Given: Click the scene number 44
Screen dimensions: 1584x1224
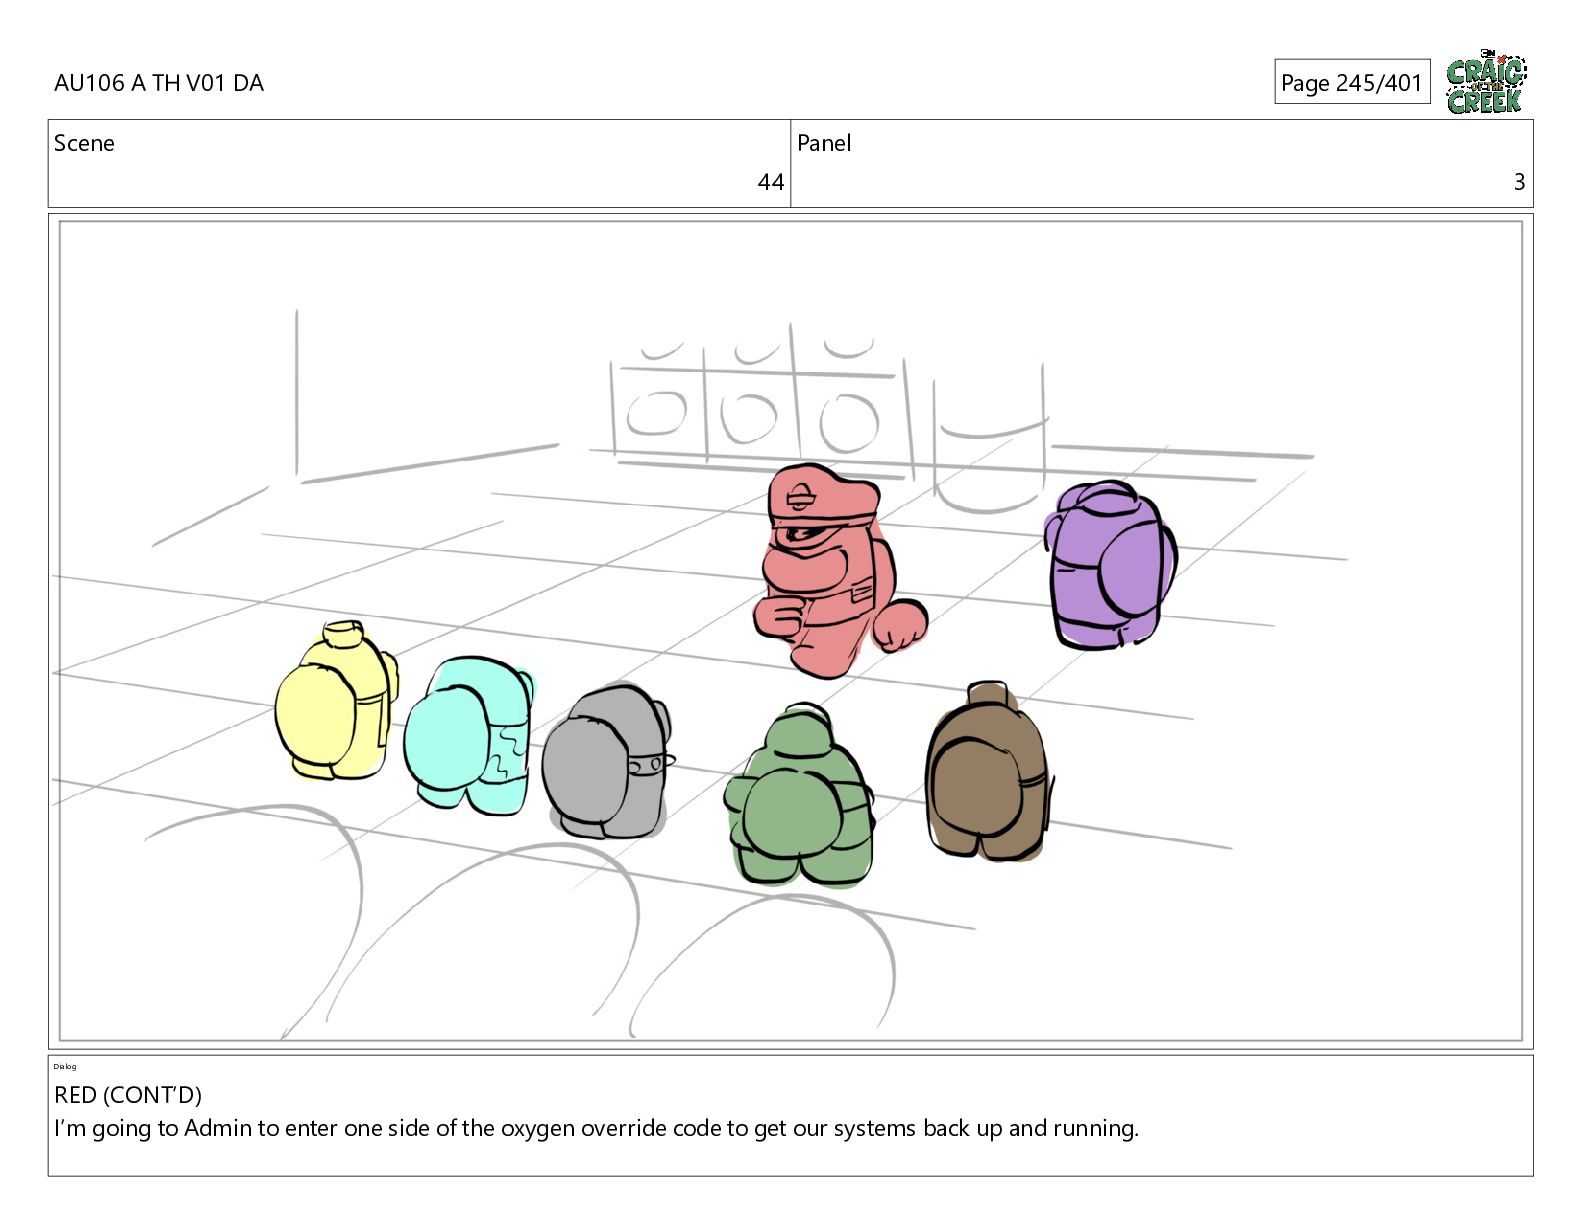Looking at the screenshot, I should (770, 182).
